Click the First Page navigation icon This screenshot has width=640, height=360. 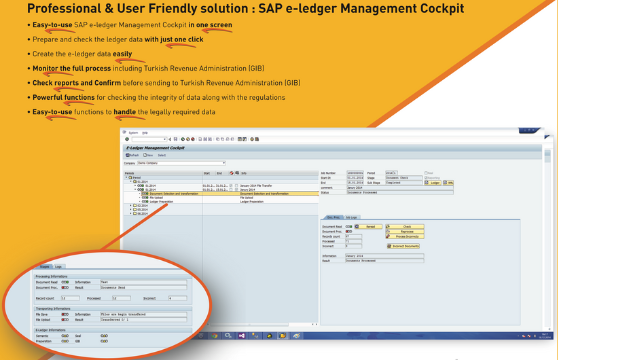coord(218,139)
